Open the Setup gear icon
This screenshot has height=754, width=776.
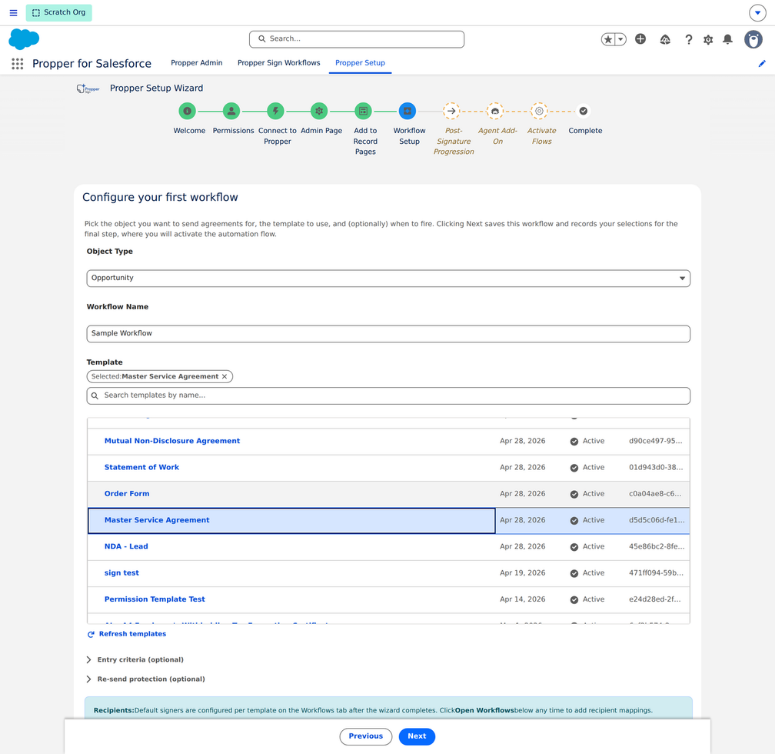pyautogui.click(x=708, y=40)
